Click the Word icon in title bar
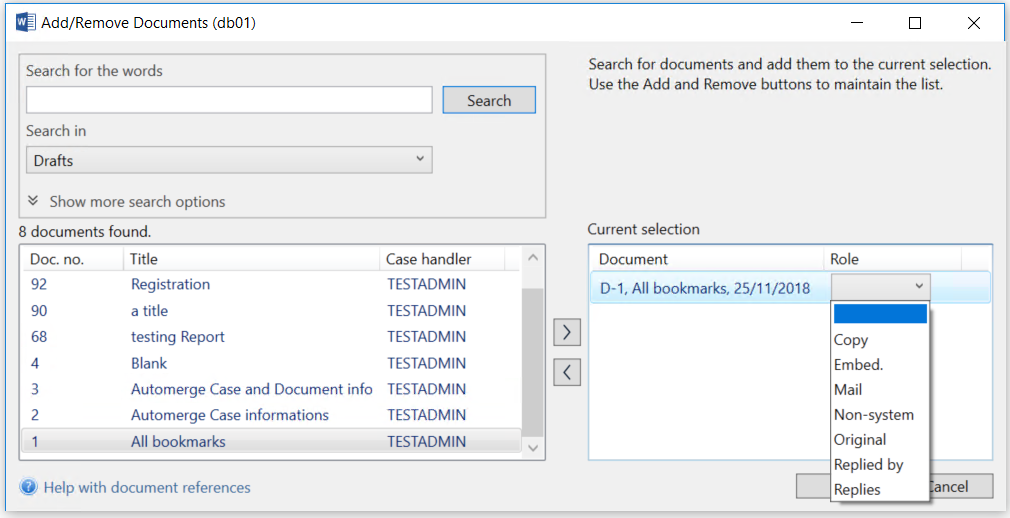 coord(26,22)
